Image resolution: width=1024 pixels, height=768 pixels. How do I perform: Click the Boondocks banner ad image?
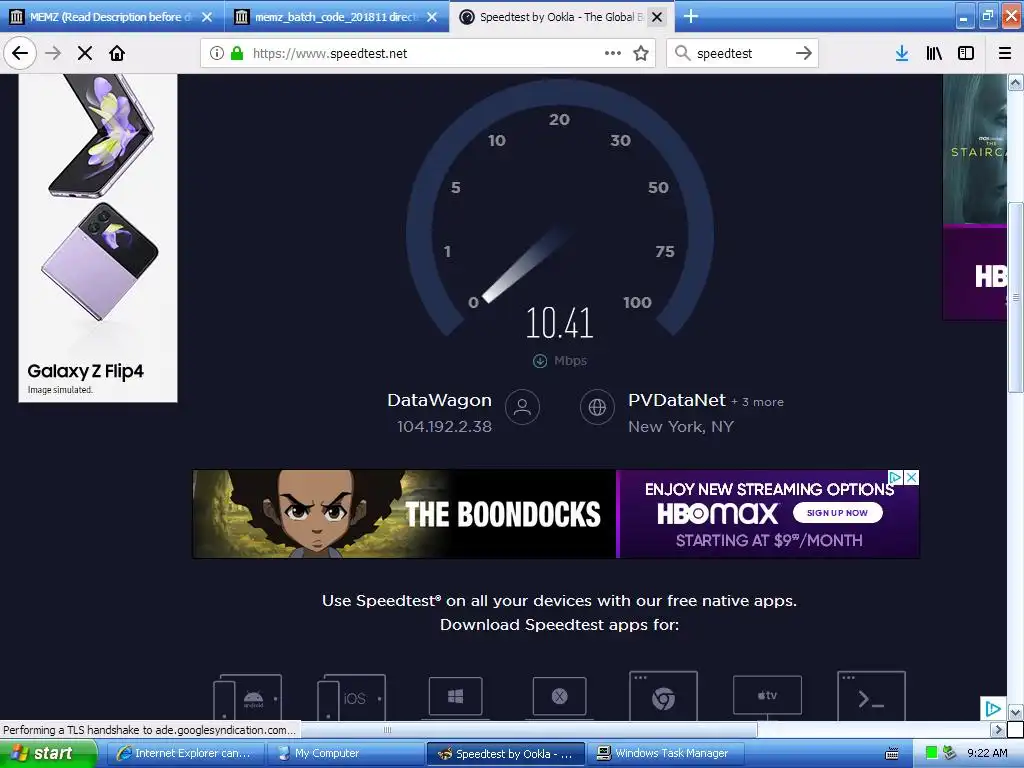tap(404, 513)
